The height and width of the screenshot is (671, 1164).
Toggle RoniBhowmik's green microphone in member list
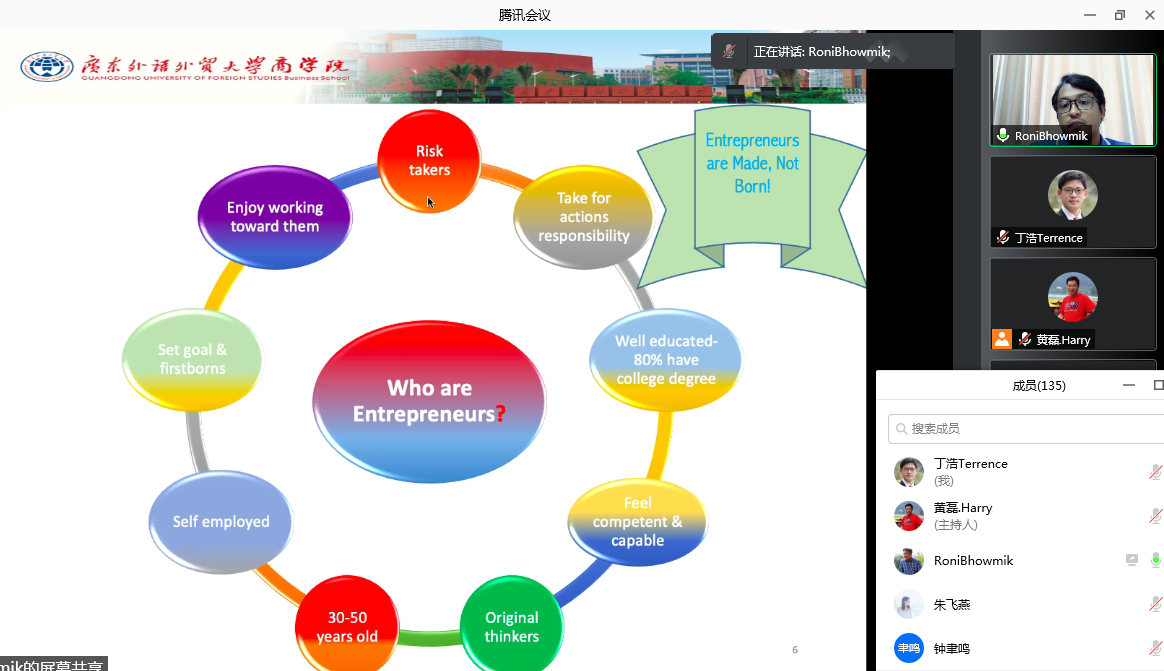tap(1155, 560)
